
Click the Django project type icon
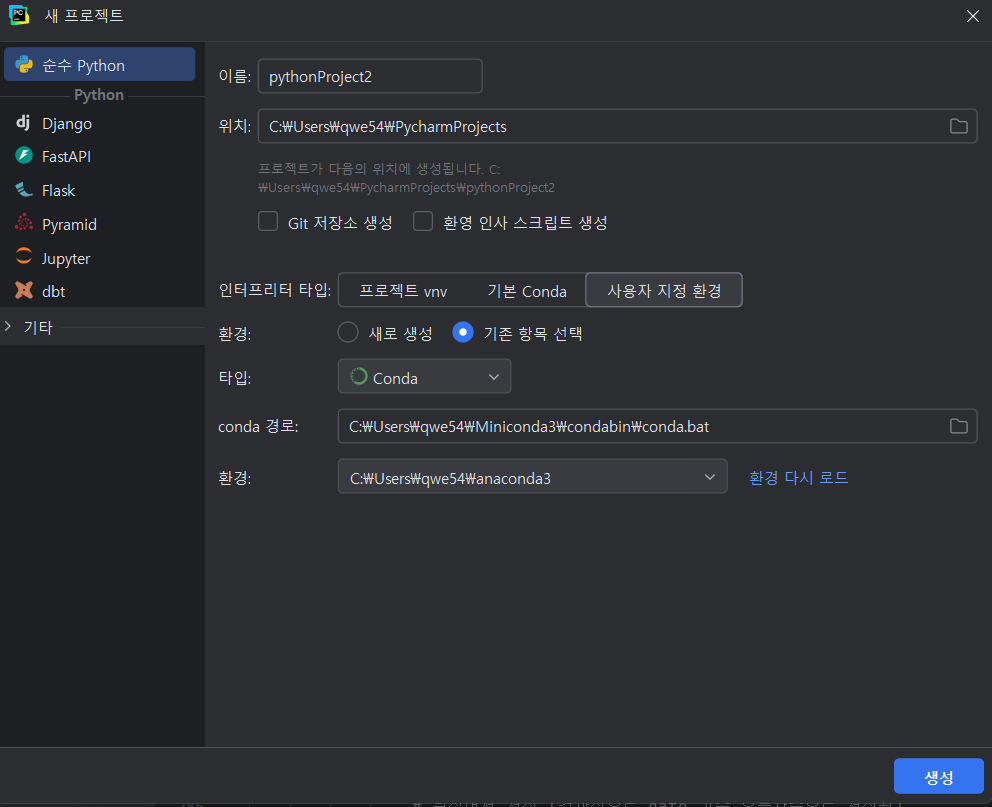[23, 123]
